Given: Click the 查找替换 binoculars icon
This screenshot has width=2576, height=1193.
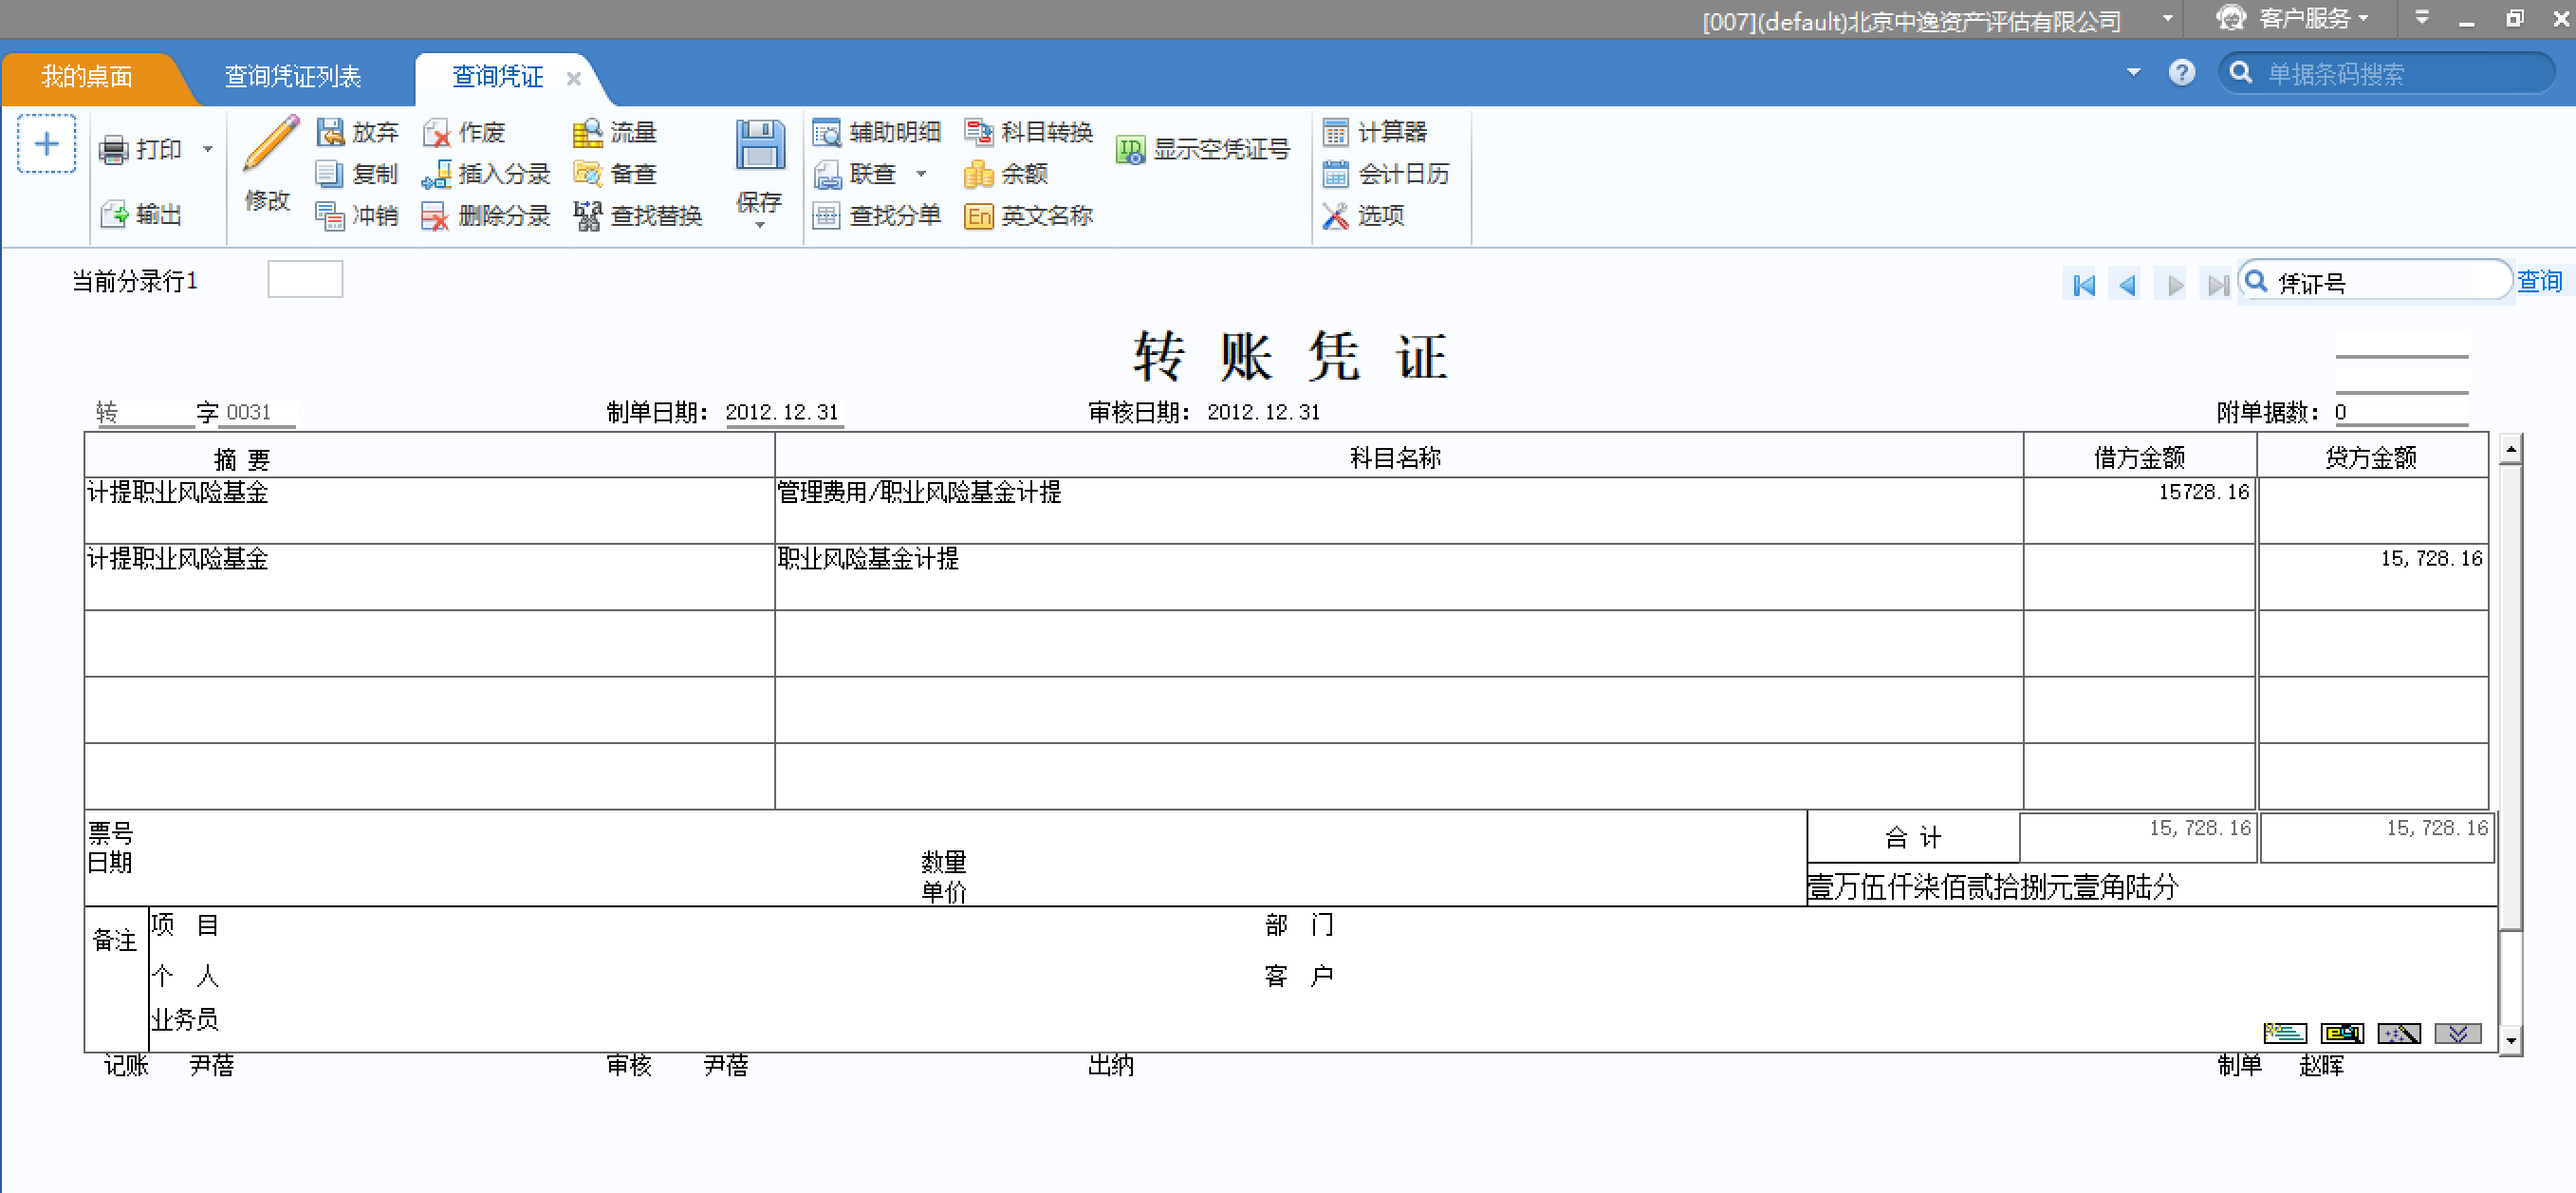Looking at the screenshot, I should coord(587,216).
